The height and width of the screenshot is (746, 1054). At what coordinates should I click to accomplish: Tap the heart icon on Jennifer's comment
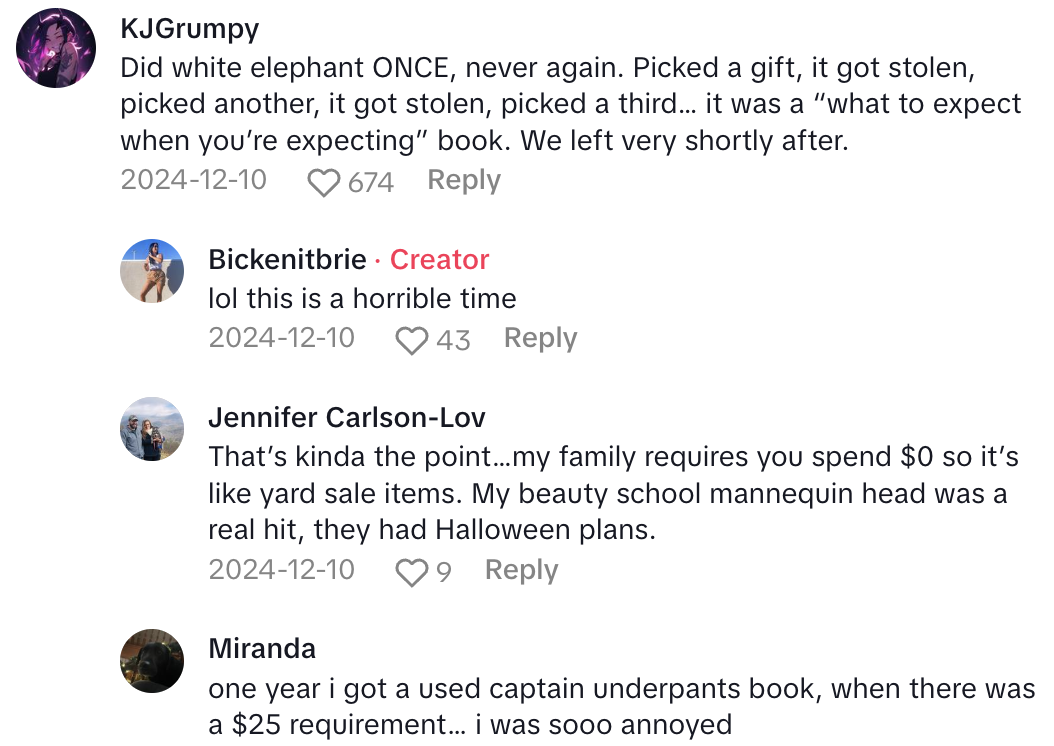tap(410, 571)
